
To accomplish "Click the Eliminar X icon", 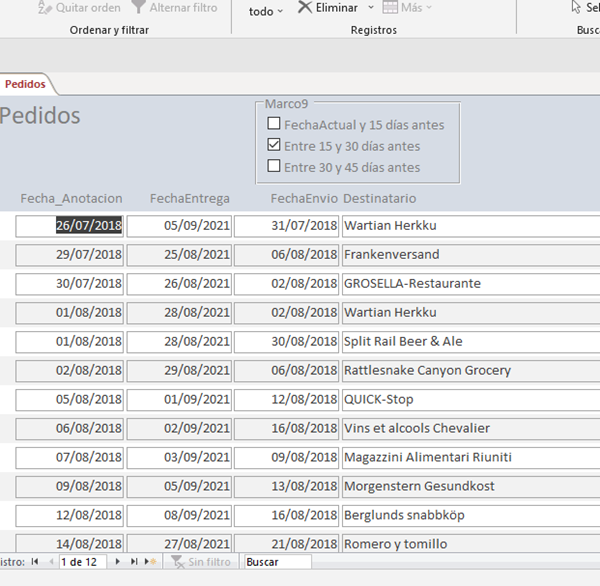I will pos(305,7).
